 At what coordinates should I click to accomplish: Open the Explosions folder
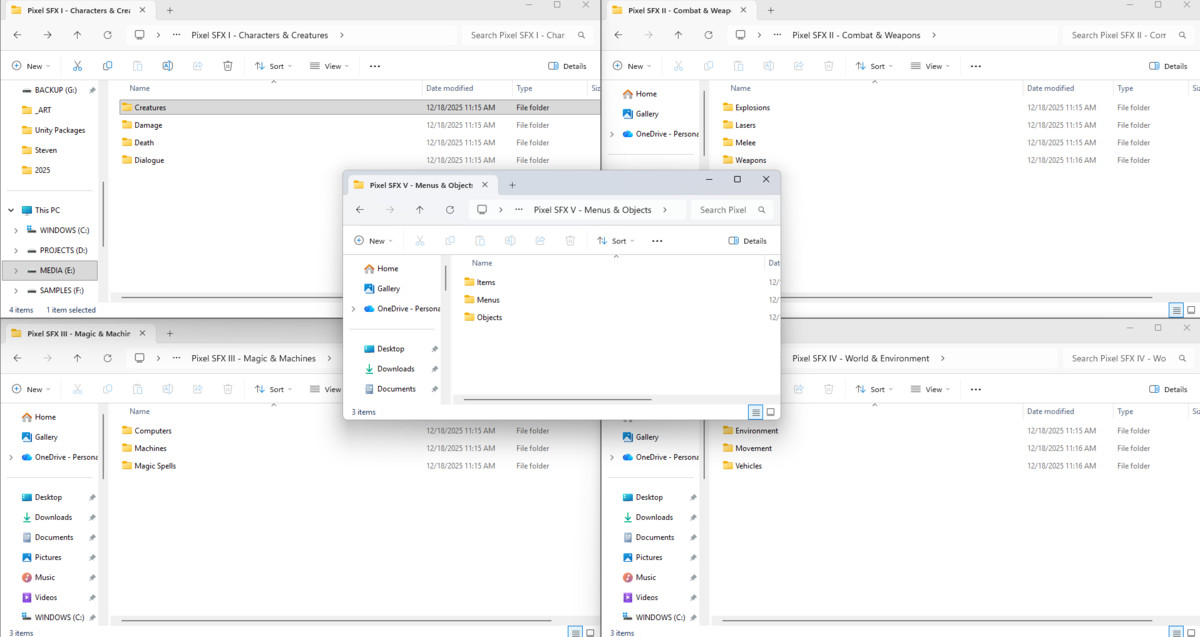752,107
